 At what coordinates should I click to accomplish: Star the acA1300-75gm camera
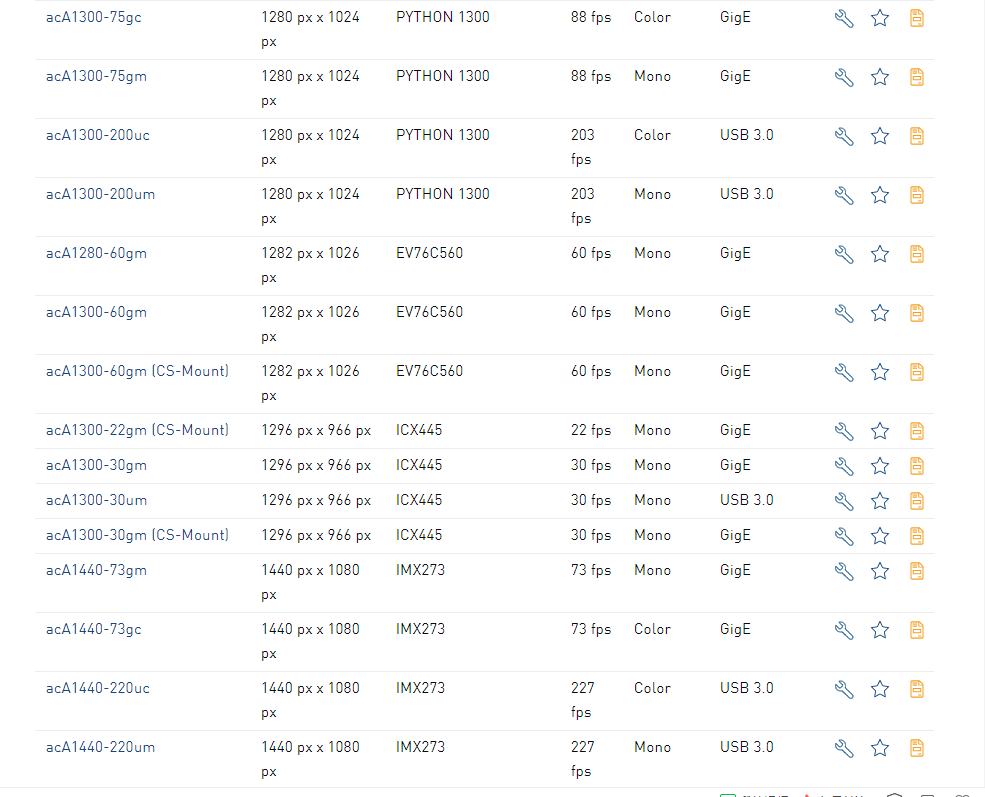[x=880, y=77]
